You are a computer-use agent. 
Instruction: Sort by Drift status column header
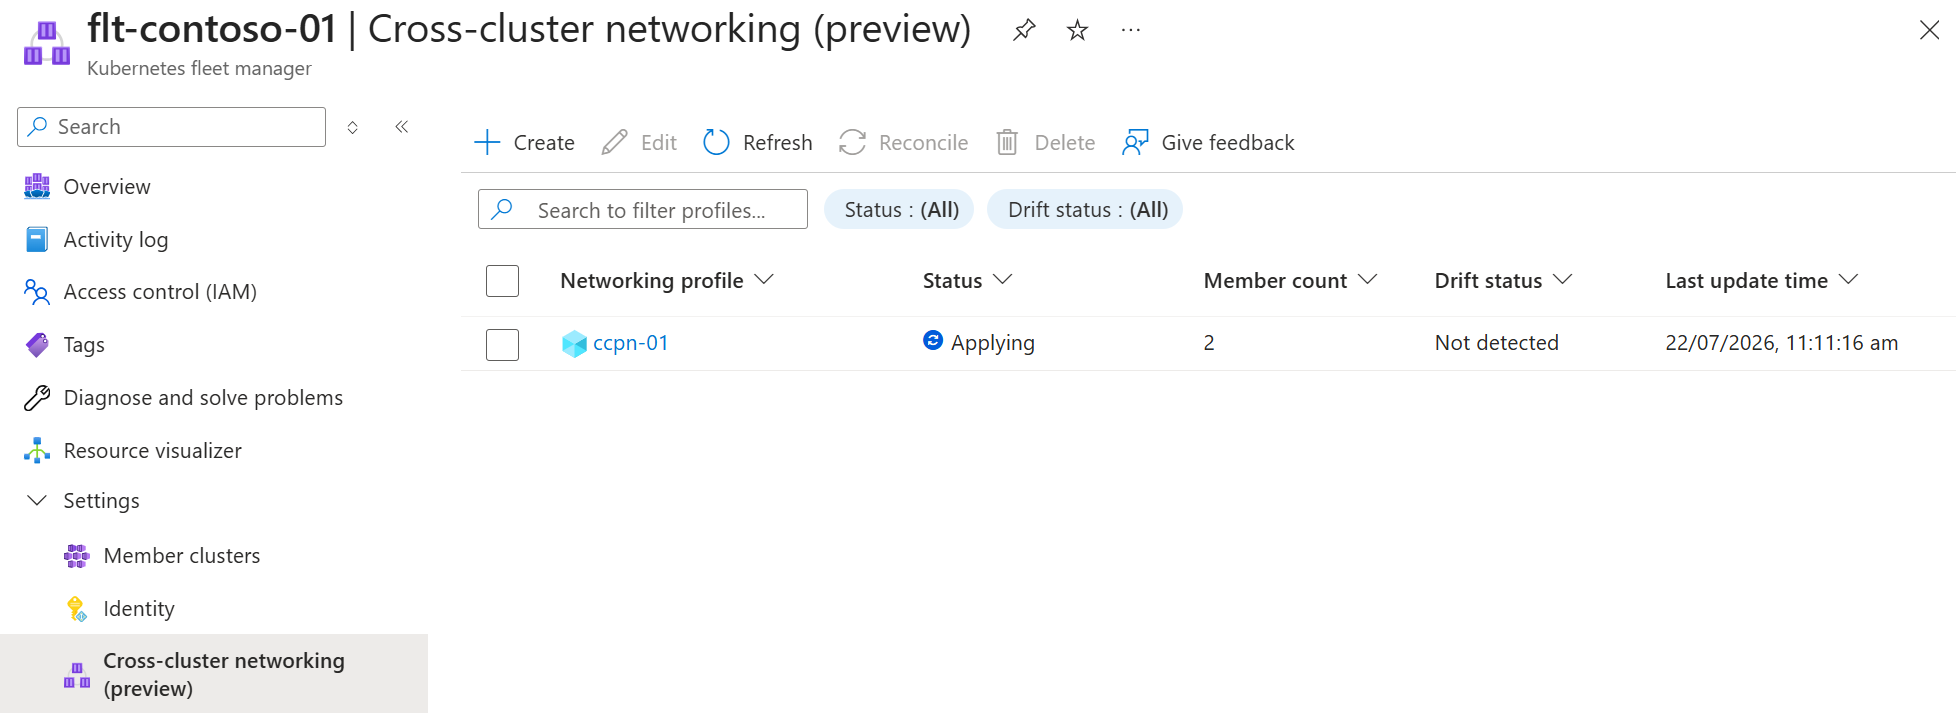[x=1503, y=281]
